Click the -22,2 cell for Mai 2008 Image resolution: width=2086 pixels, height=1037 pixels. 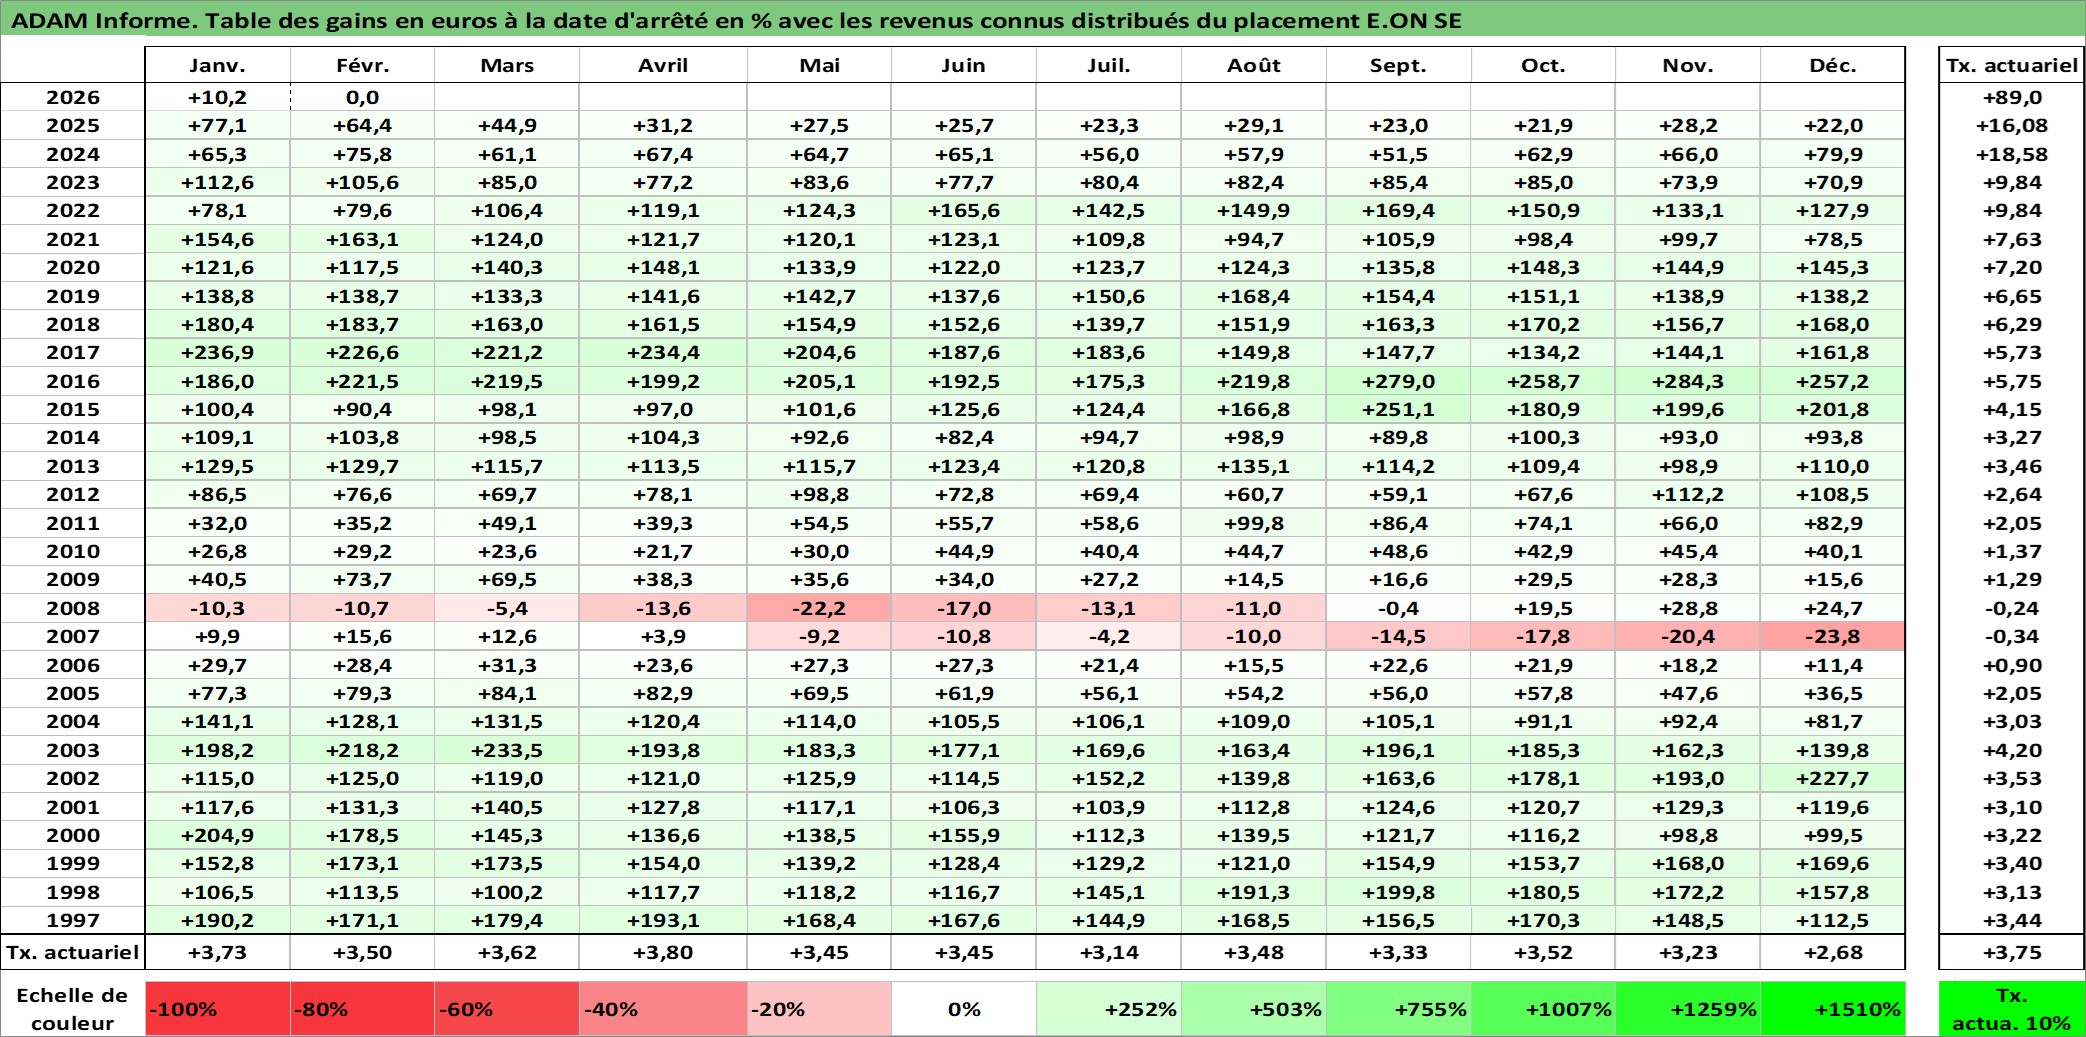coord(819,608)
